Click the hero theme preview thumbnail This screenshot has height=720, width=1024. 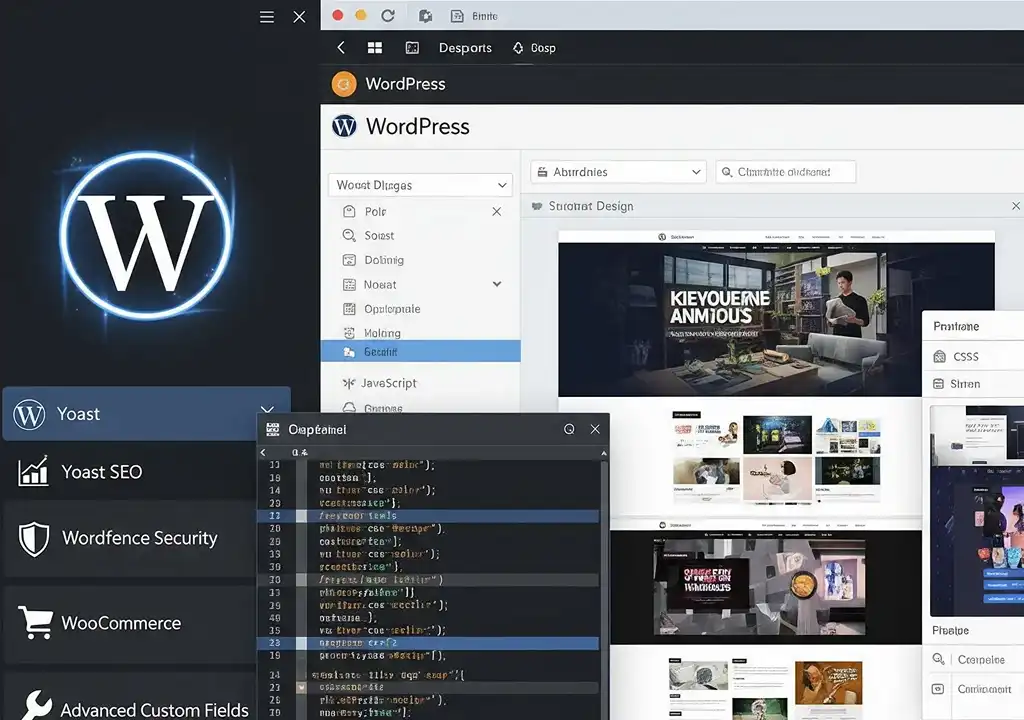(776, 314)
